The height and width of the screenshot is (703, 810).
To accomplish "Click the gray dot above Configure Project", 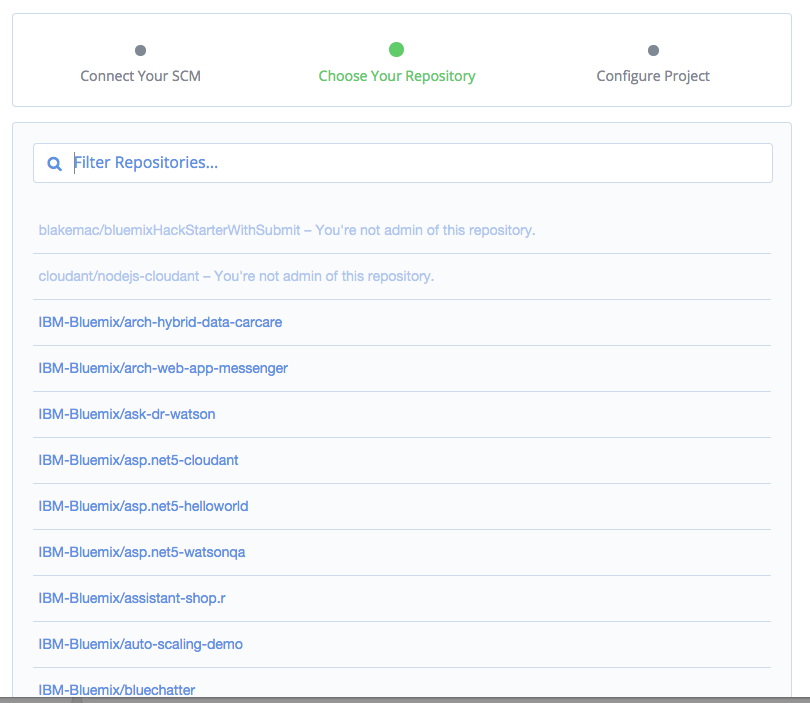I will (x=653, y=51).
